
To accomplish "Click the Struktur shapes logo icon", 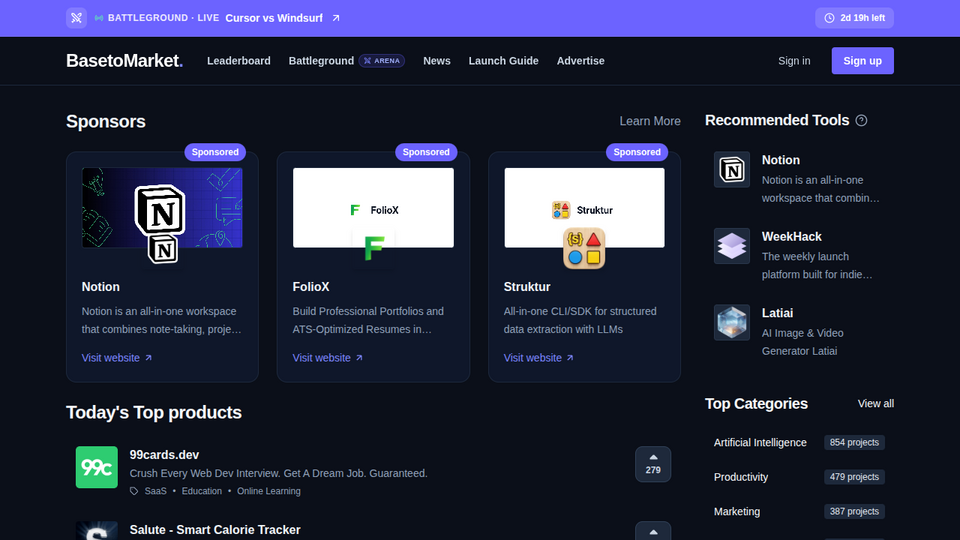I will coord(584,249).
